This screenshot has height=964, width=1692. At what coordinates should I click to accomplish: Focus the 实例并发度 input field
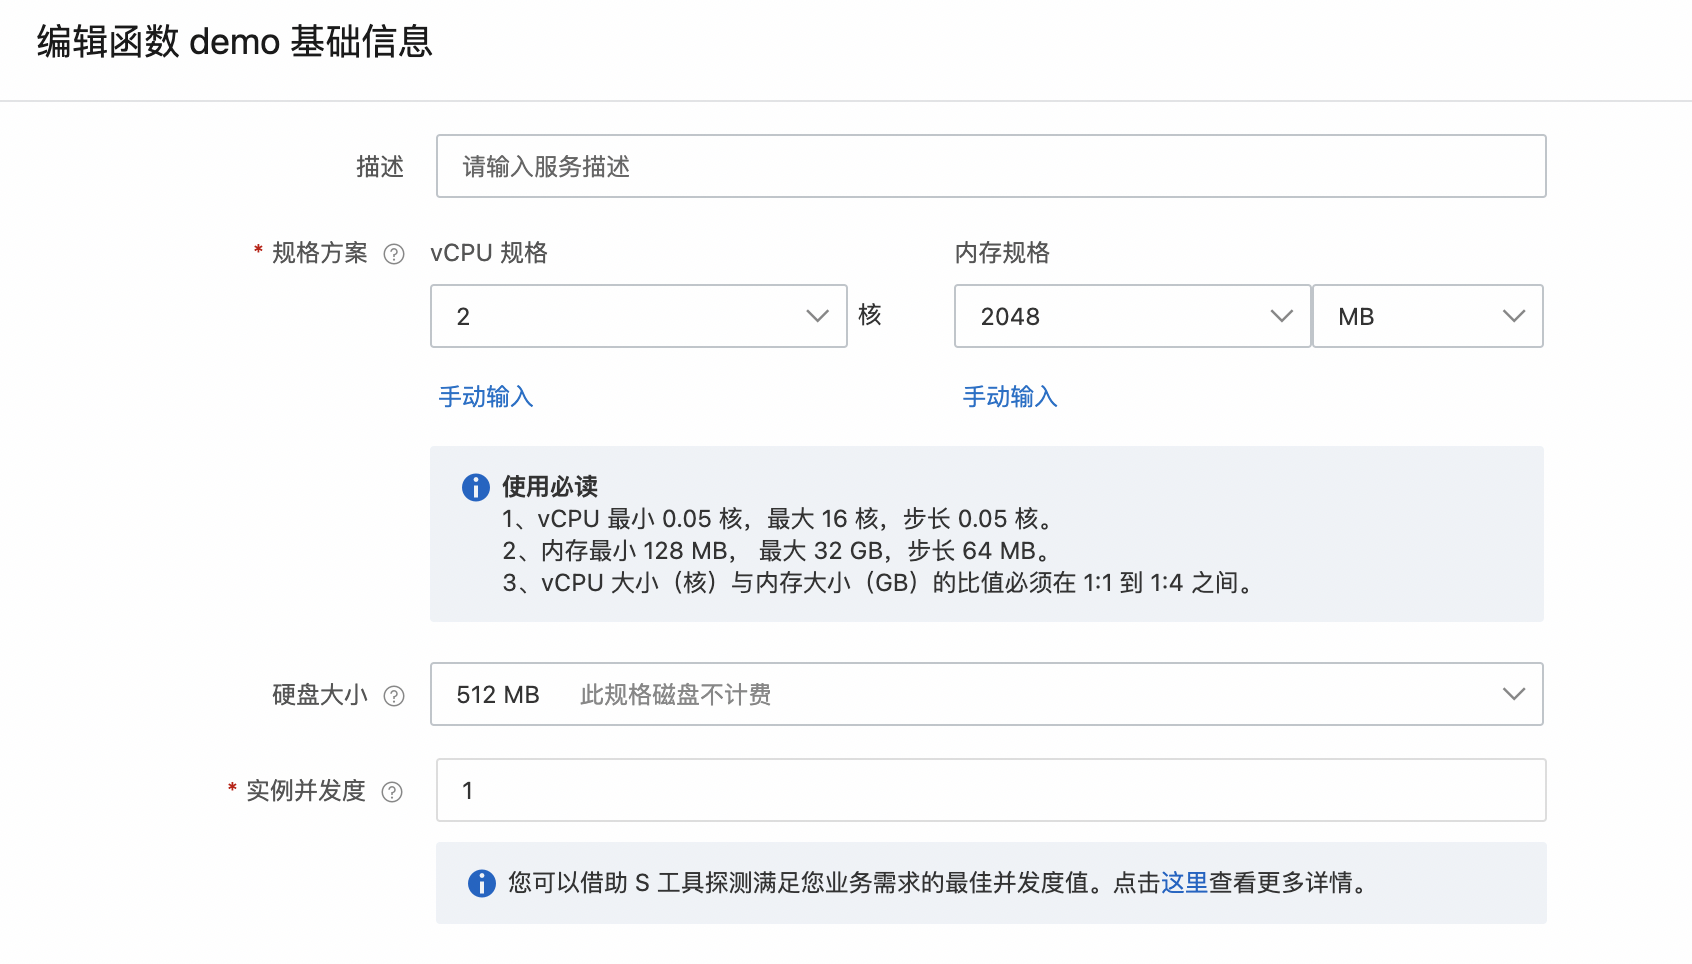point(991,790)
